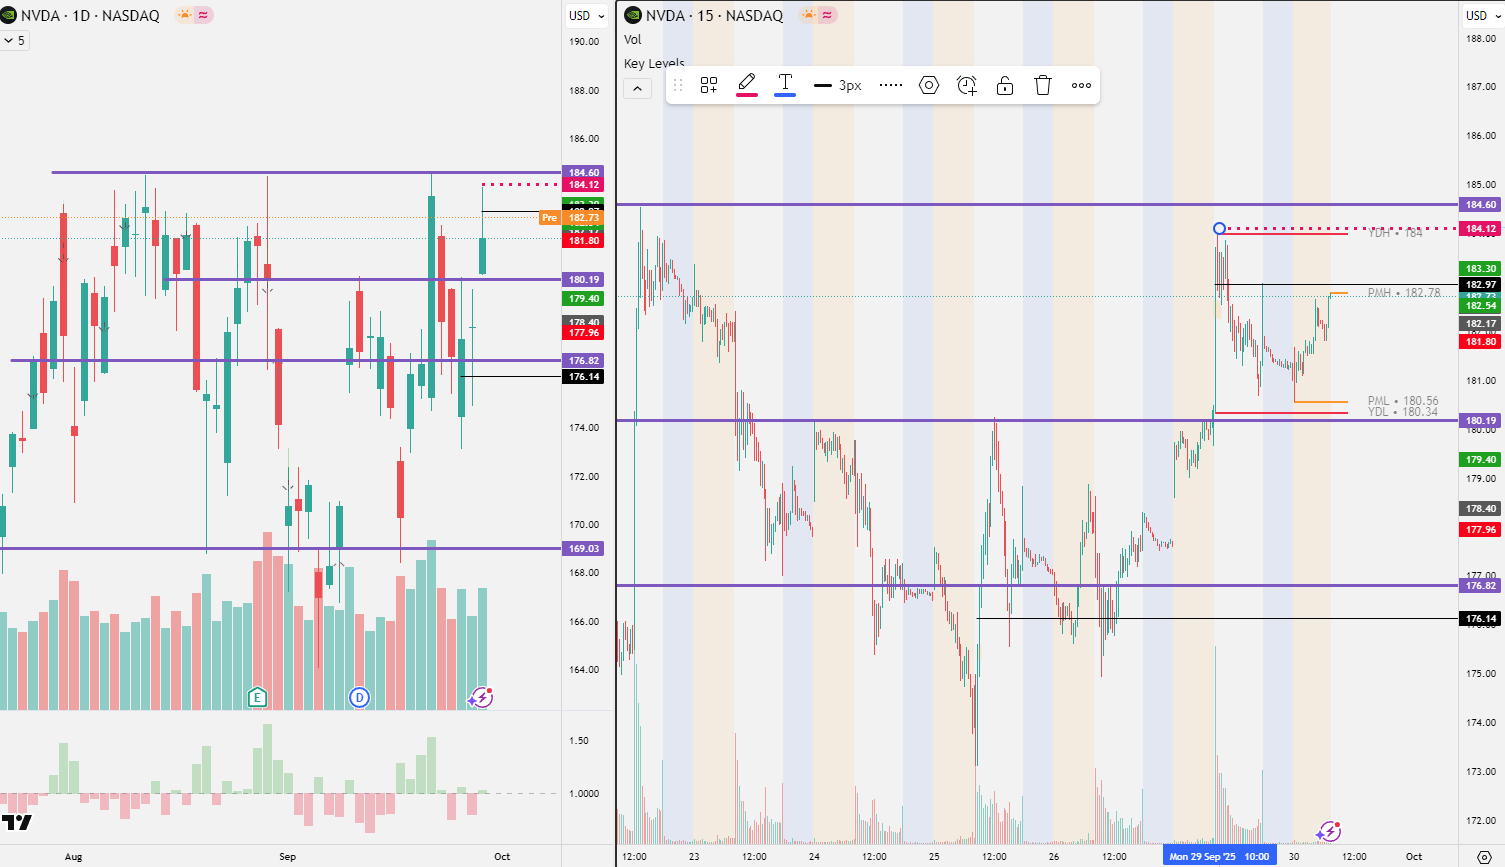Screen dimensions: 1505x867
Task: Click the 182.17 gray price label
Action: (x=1480, y=324)
